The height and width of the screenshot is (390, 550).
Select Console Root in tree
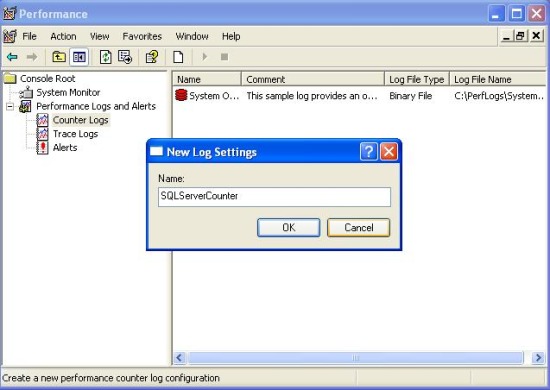click(48, 79)
